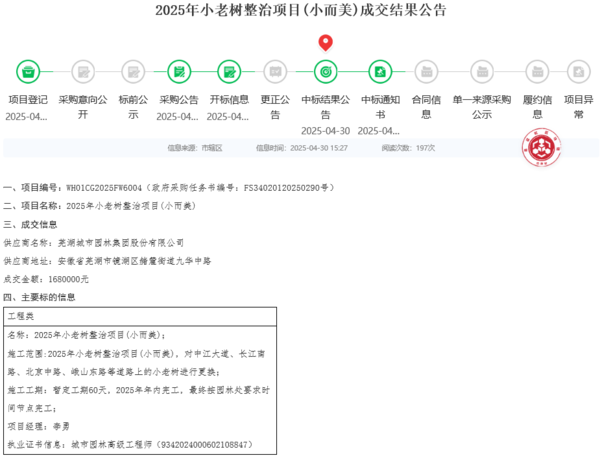Click the announcement title heading

(300, 11)
